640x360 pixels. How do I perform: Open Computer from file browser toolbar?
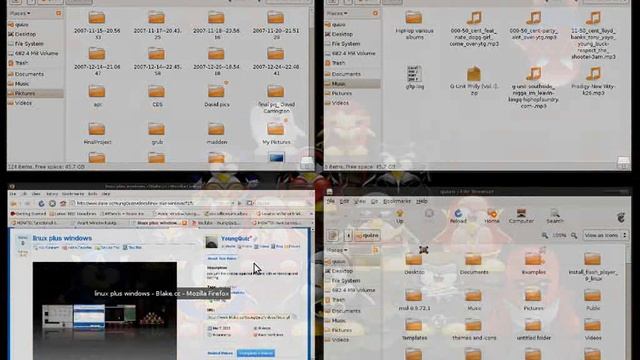(521, 216)
